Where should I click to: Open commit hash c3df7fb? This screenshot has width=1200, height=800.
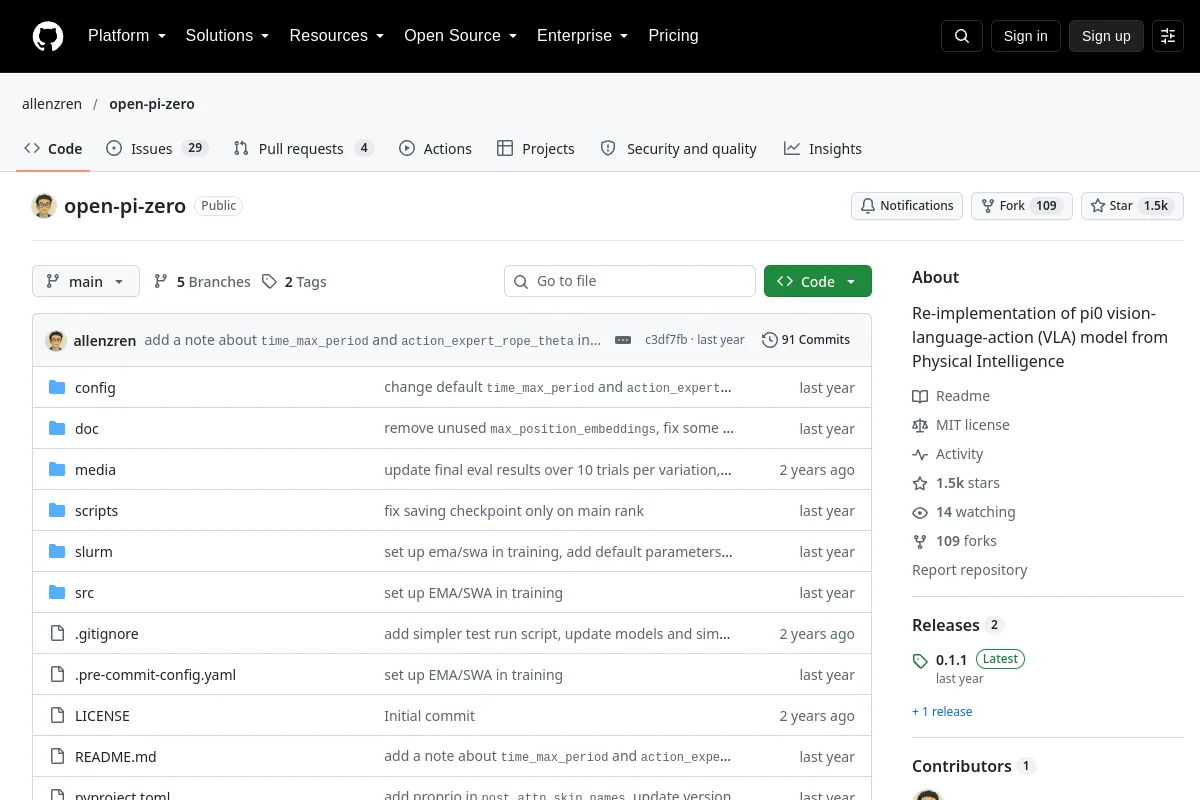[x=666, y=340]
